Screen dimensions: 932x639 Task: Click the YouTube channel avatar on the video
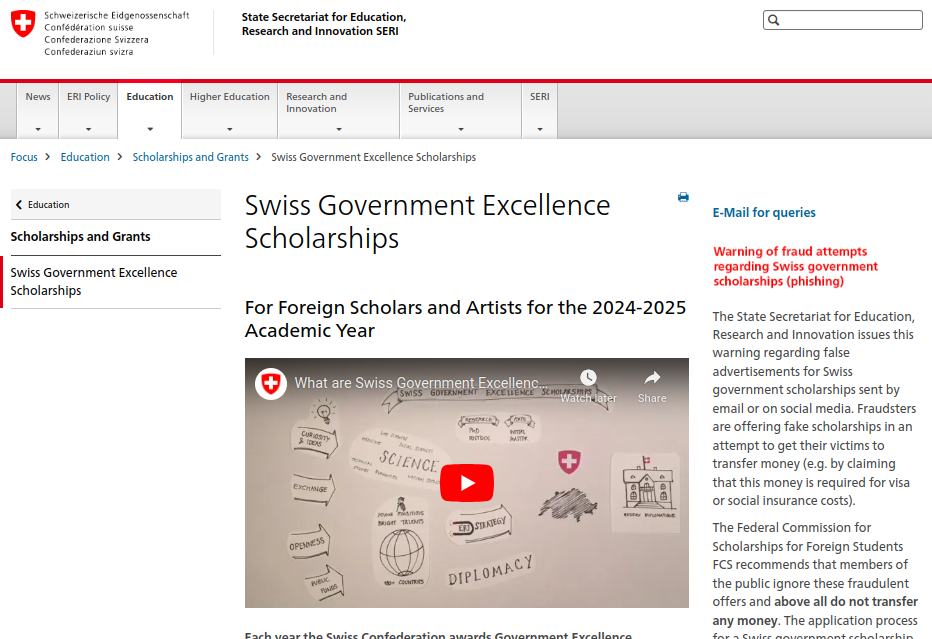270,383
